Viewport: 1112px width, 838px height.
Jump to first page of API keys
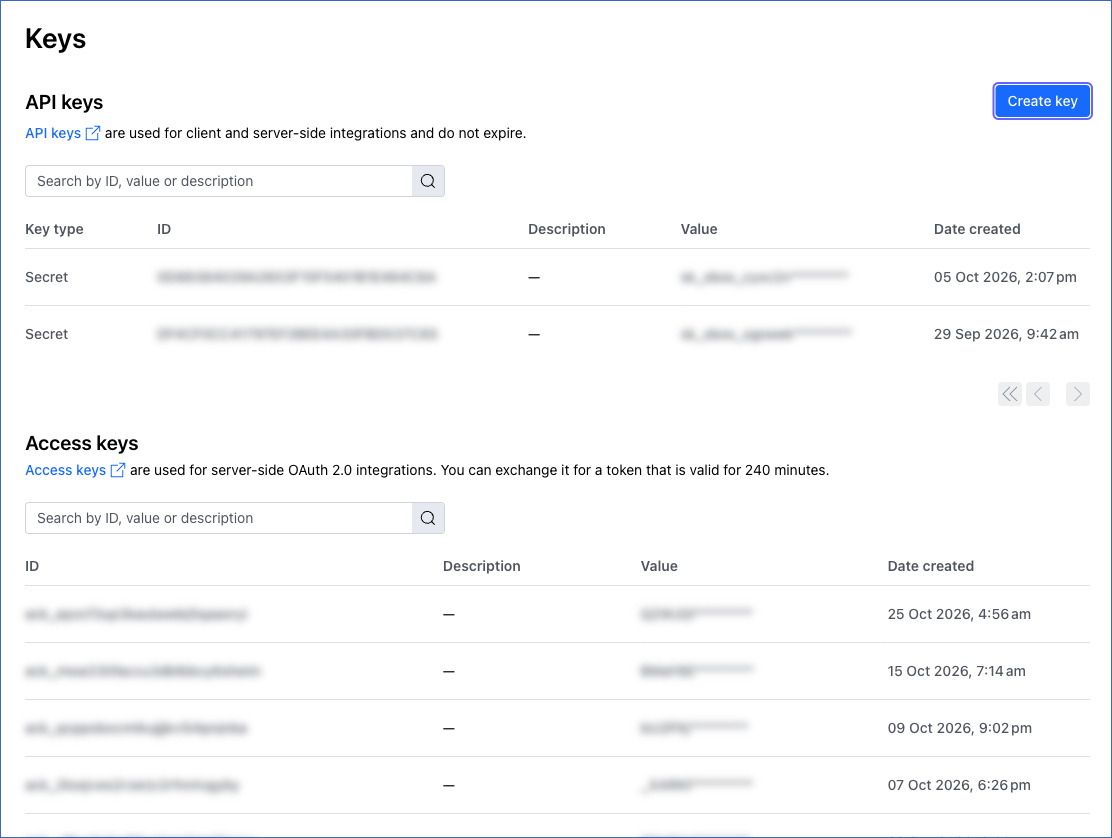pos(1010,393)
